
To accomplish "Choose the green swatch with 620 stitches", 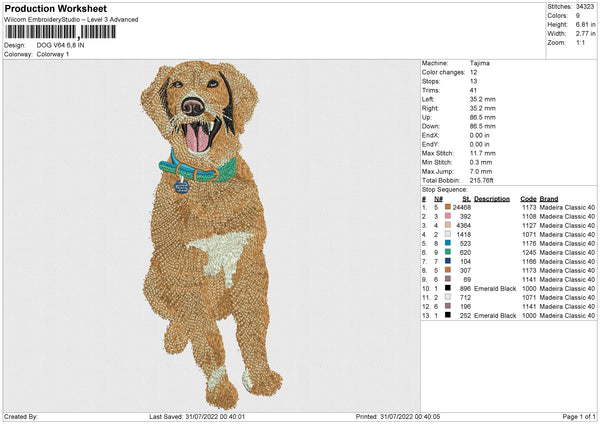I will coord(448,252).
